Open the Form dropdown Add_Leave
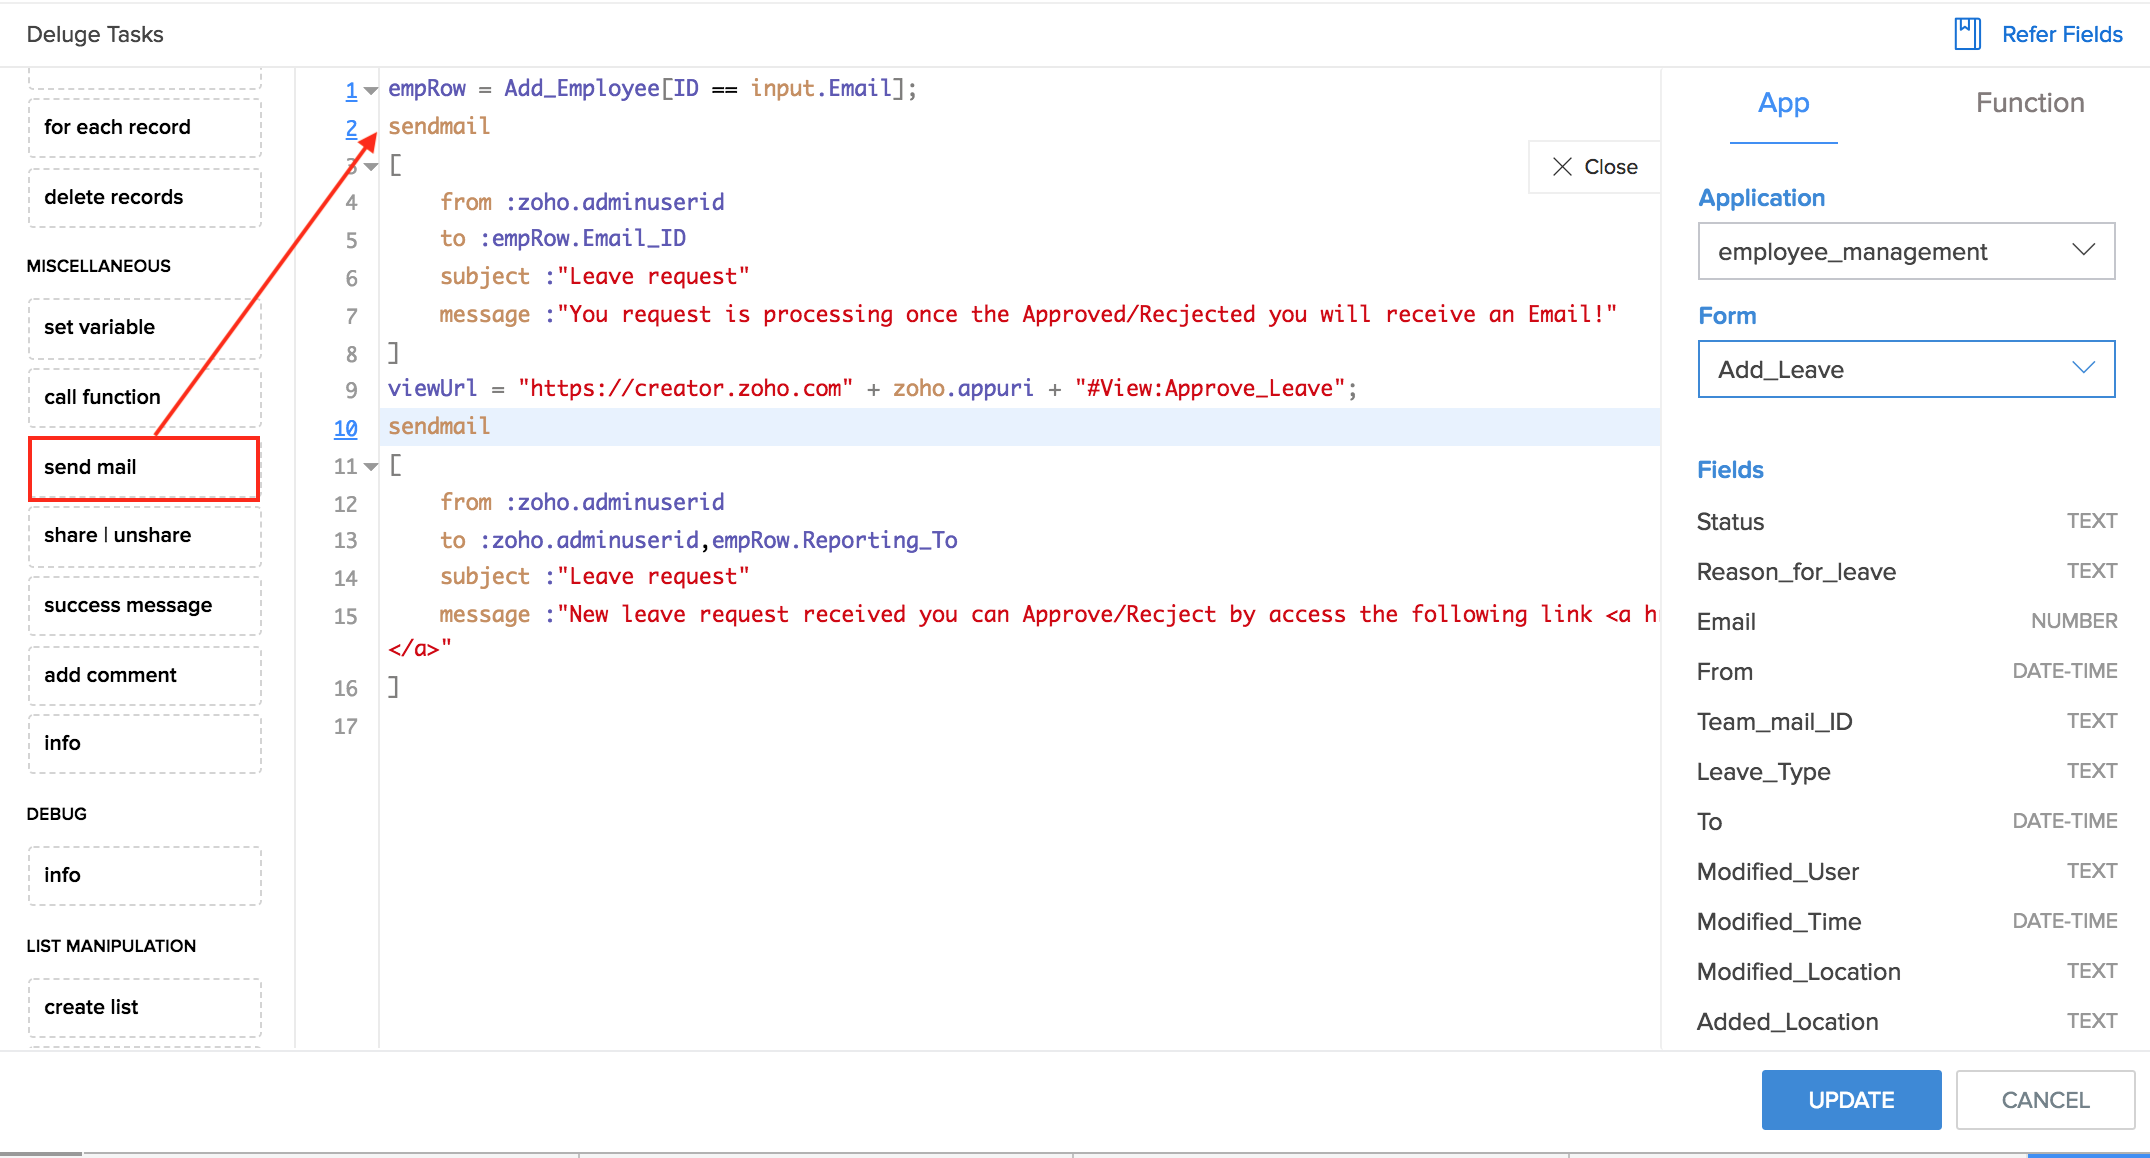This screenshot has width=2150, height=1158. (x=1905, y=369)
